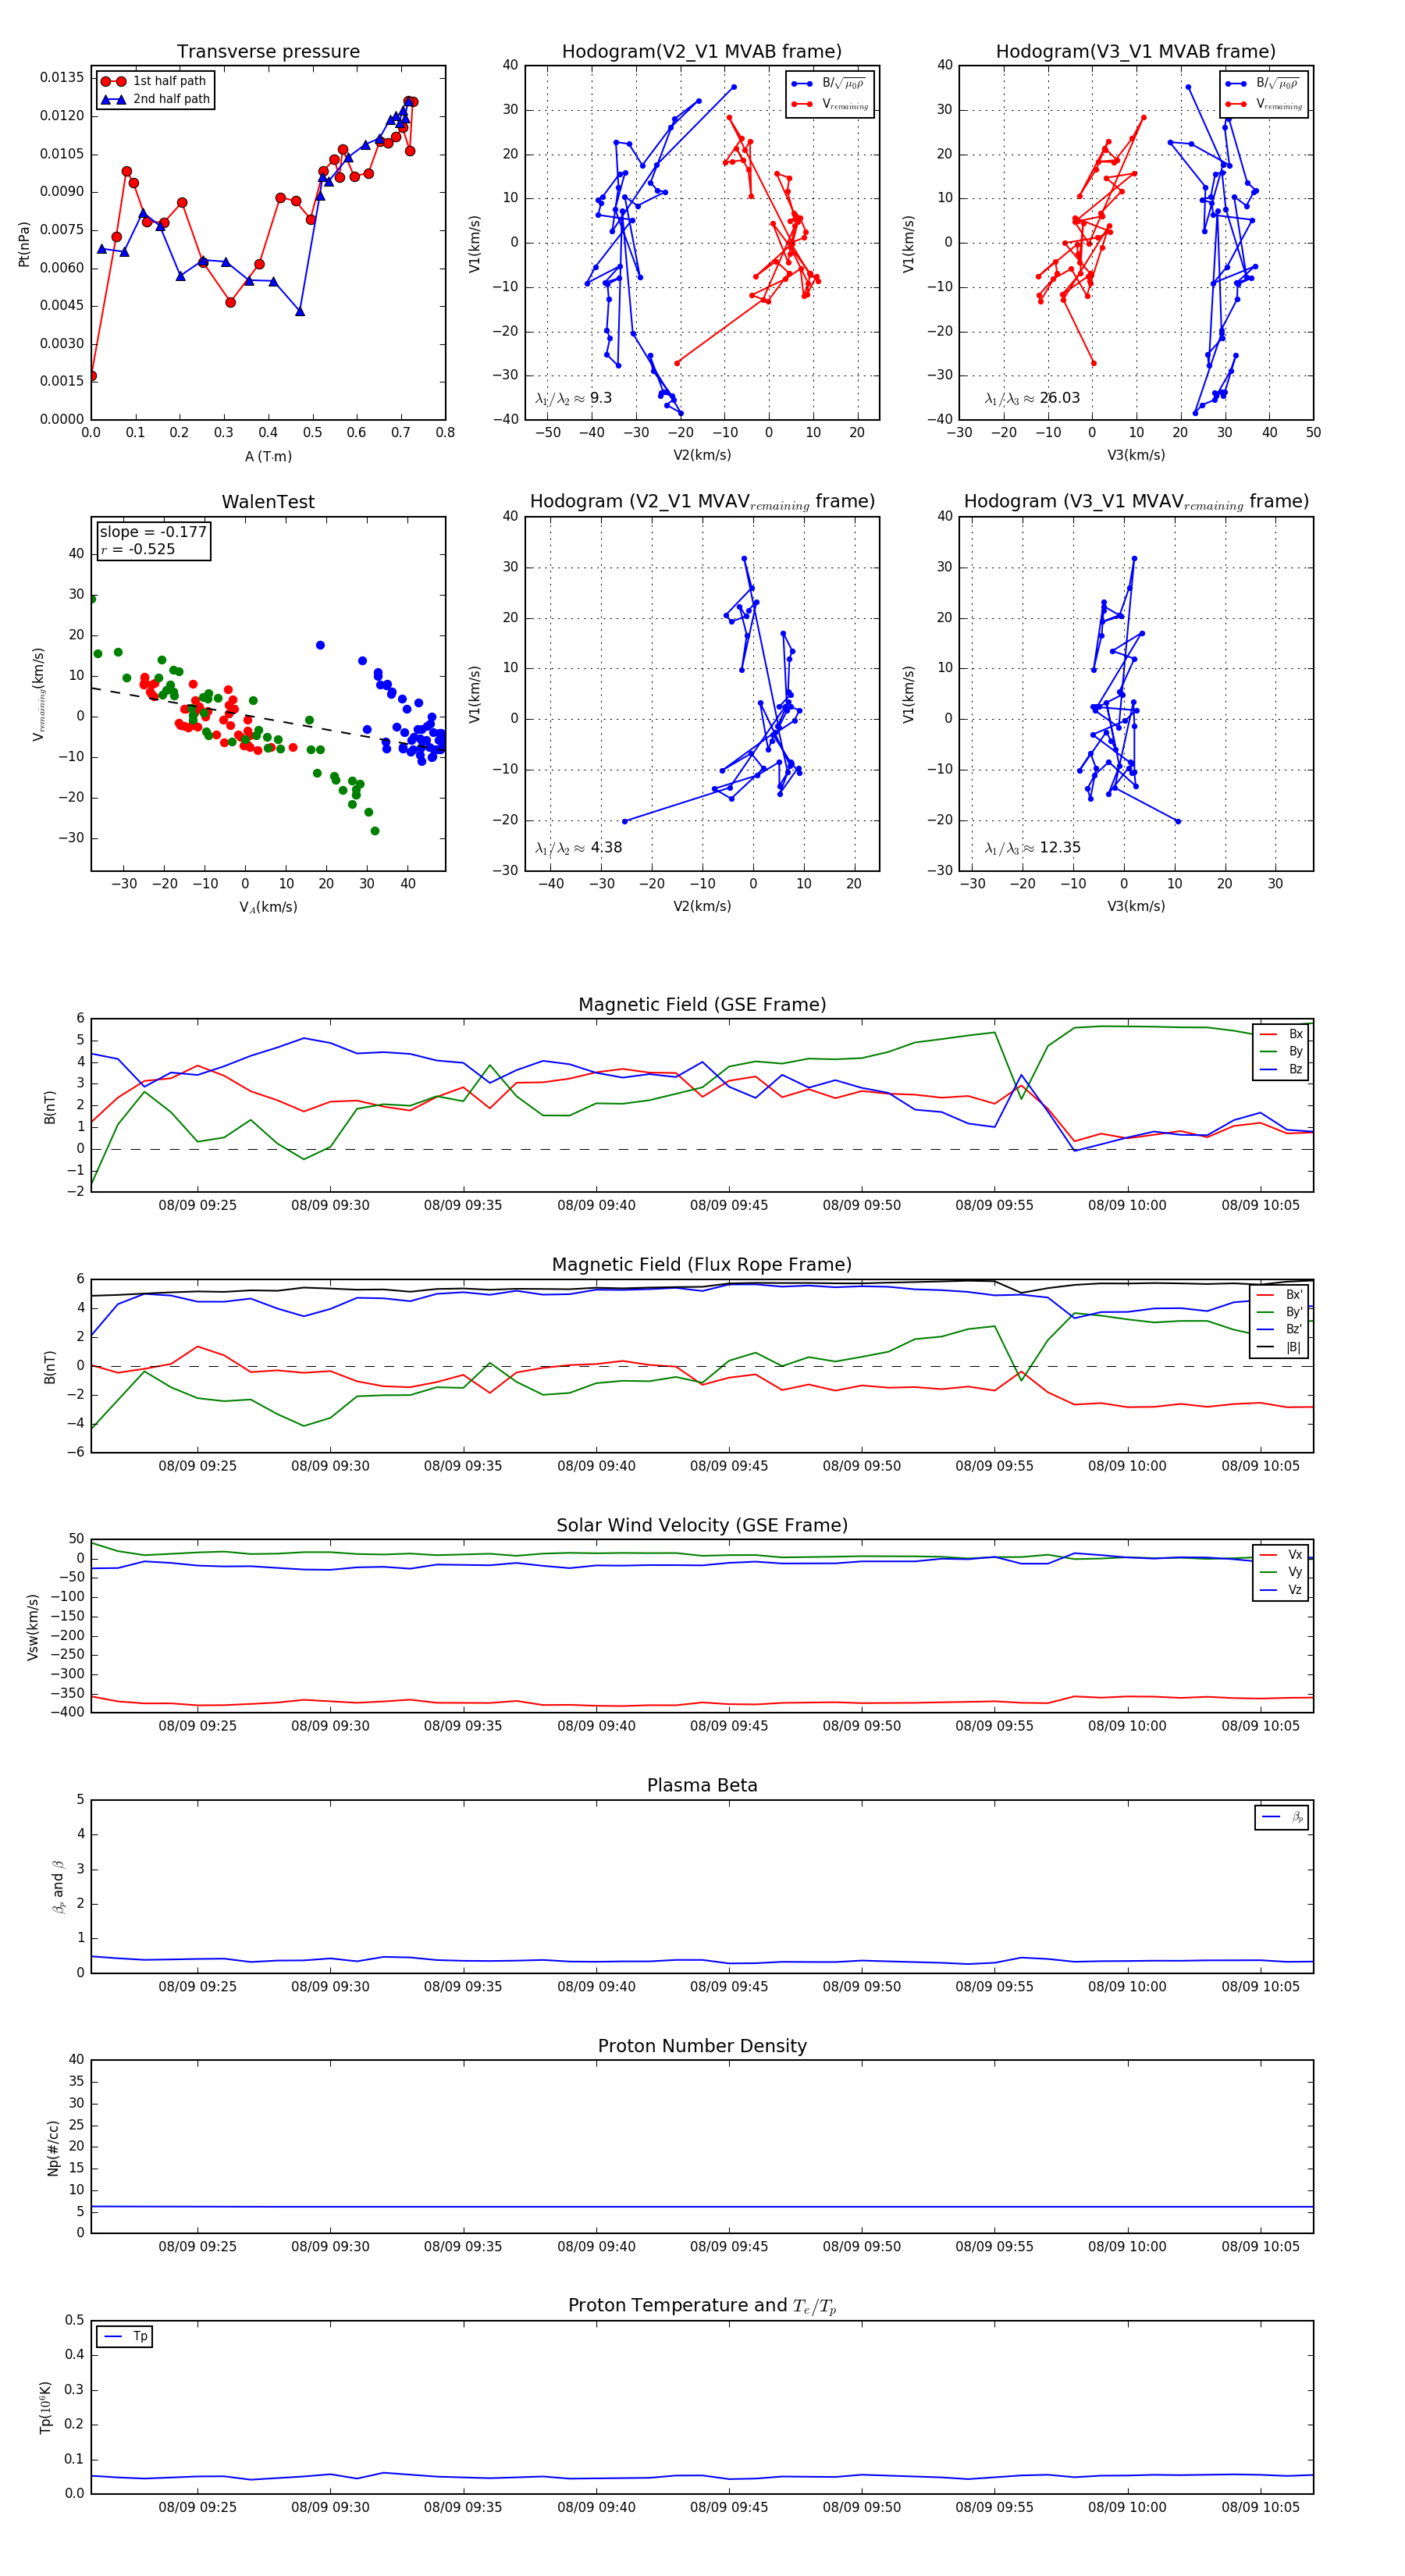
Task: Click the "Tp(10^6K)" y-axis label
Action: click(x=45, y=2408)
